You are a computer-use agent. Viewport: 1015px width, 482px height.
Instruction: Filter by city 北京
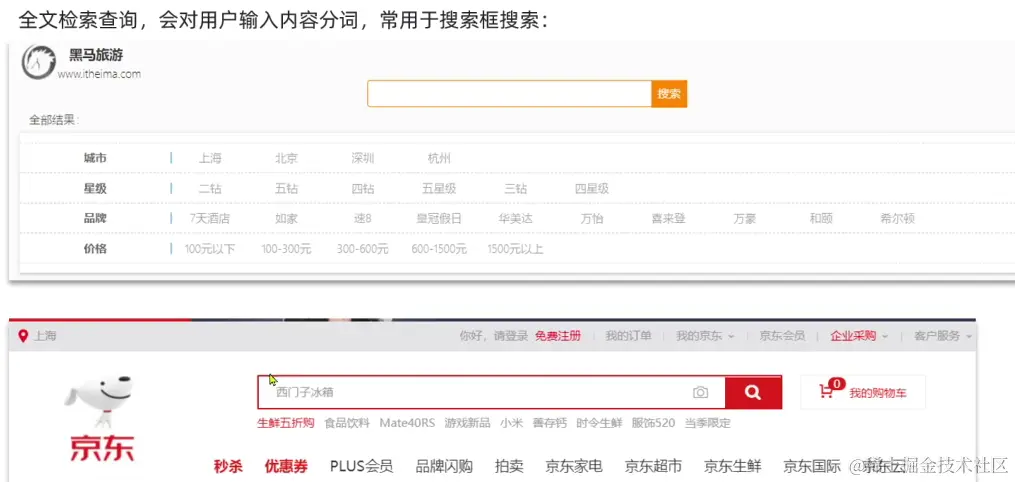point(286,159)
